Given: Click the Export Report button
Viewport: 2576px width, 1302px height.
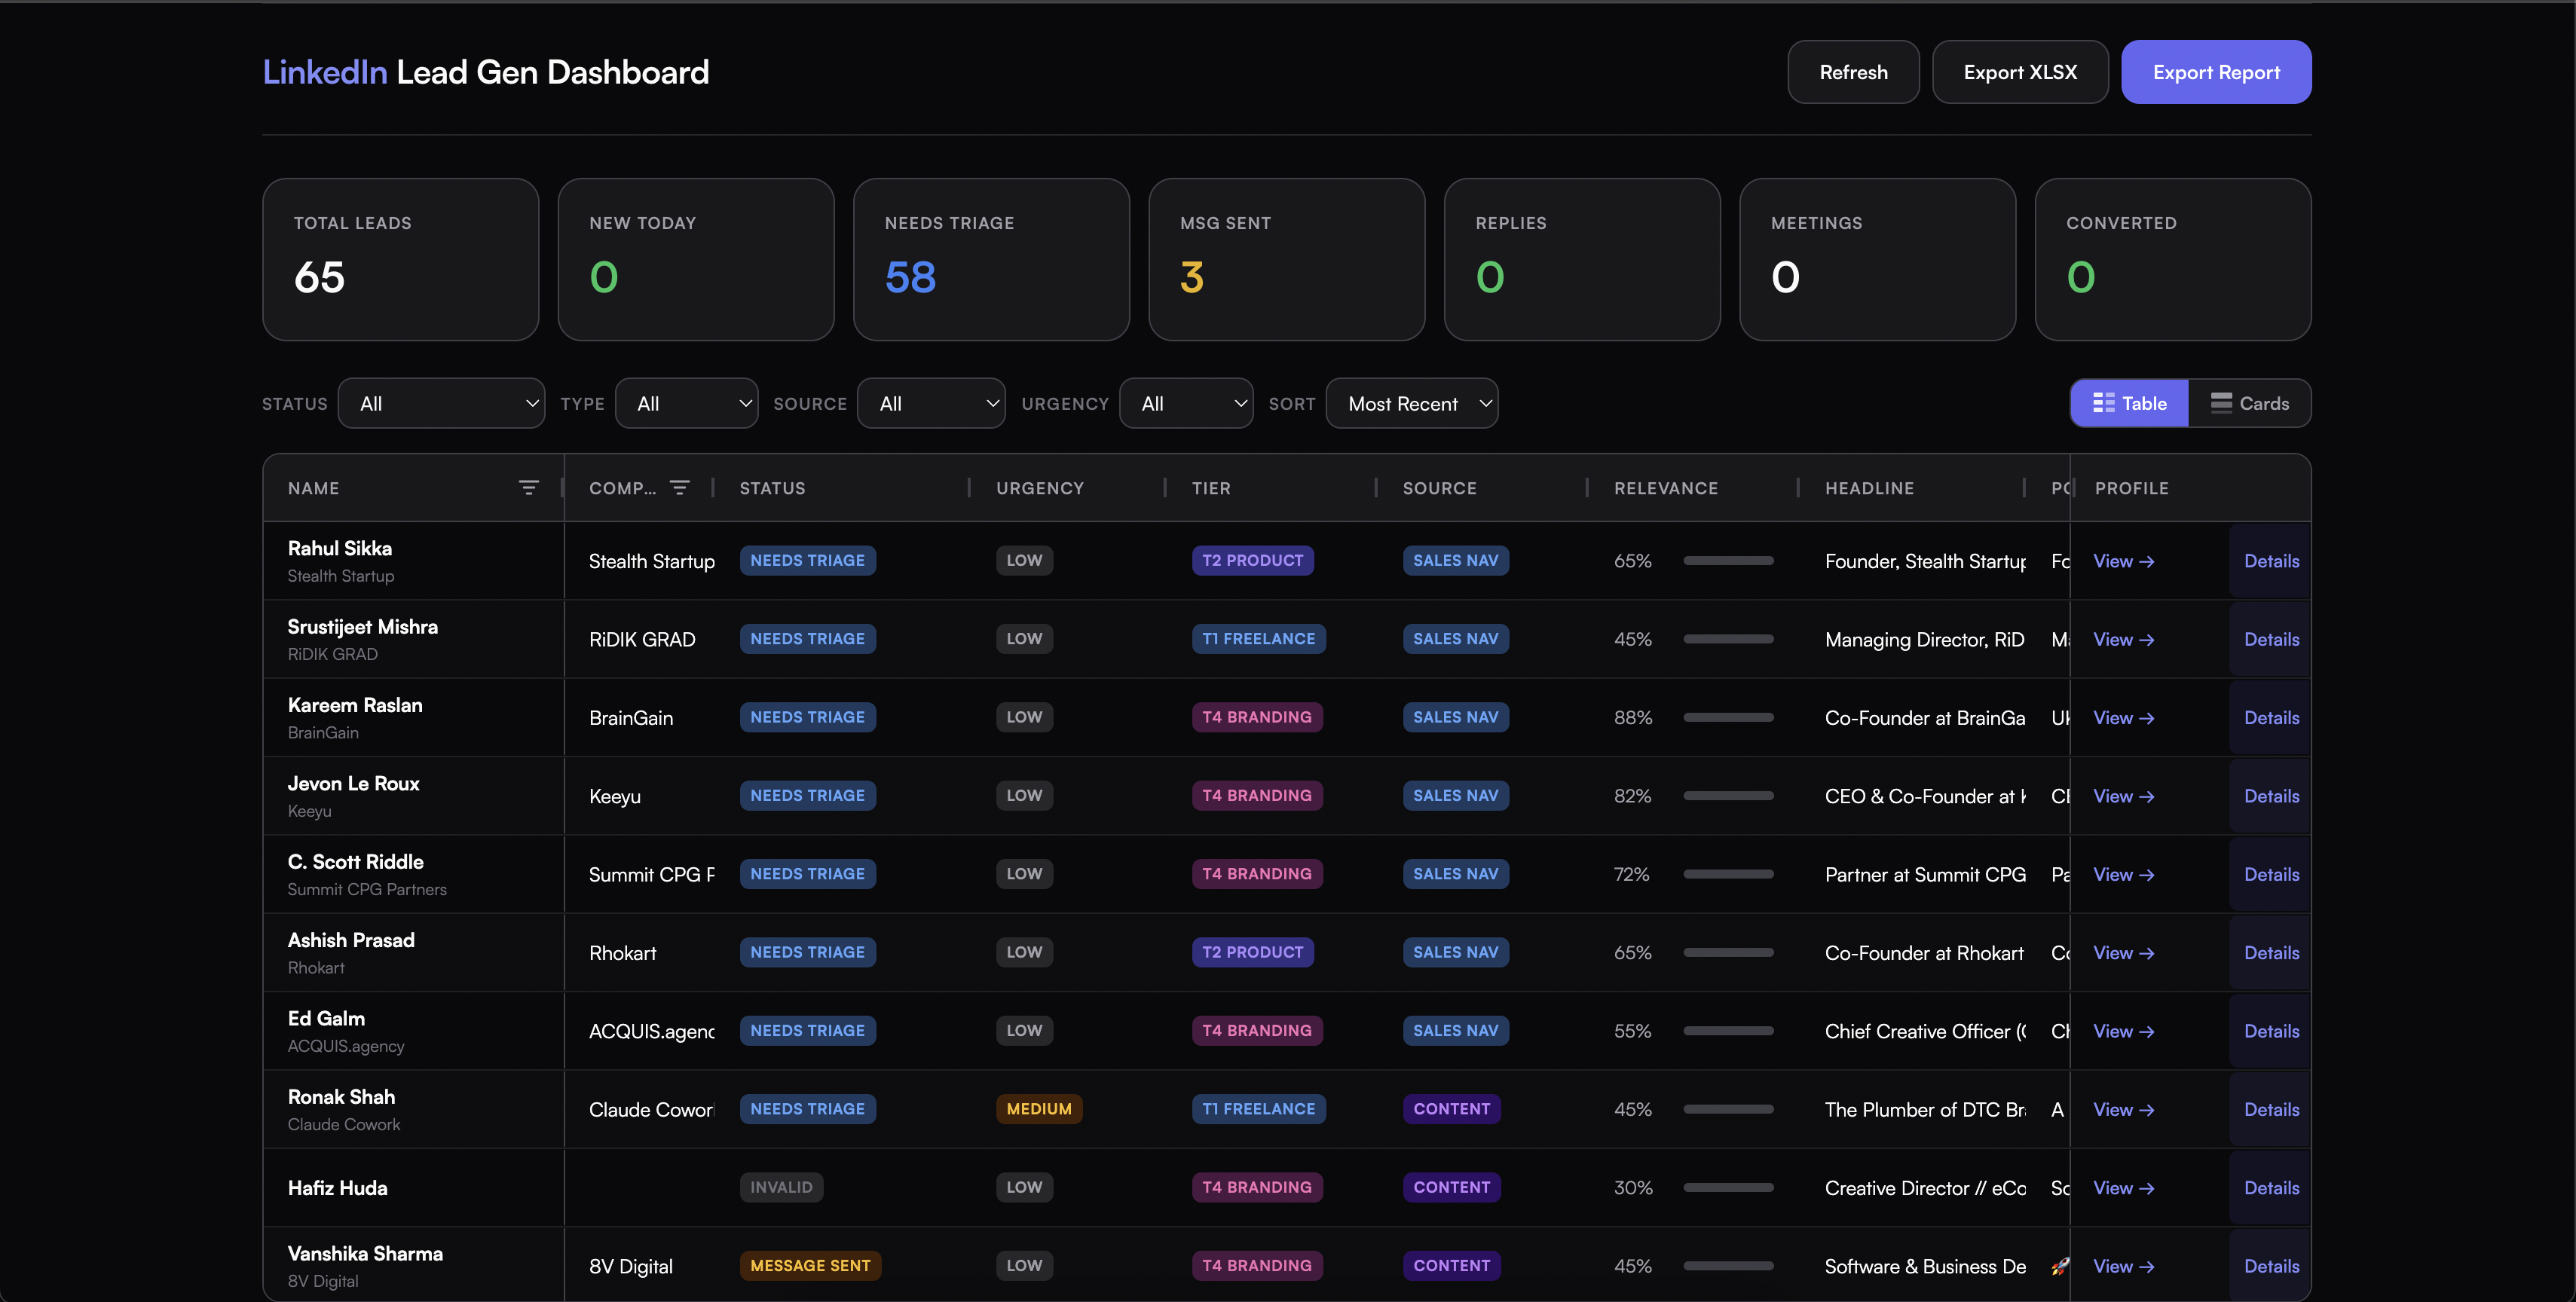Looking at the screenshot, I should pyautogui.click(x=2216, y=72).
